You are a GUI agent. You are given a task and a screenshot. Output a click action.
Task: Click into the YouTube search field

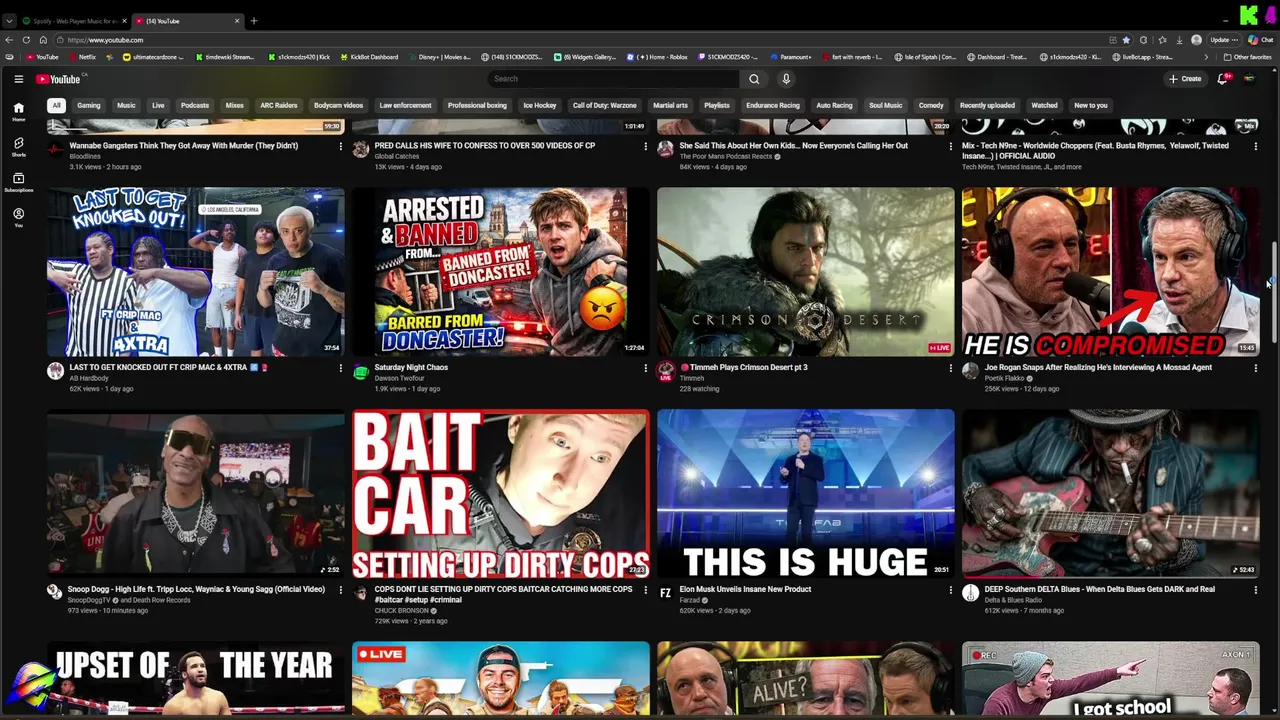pos(615,79)
